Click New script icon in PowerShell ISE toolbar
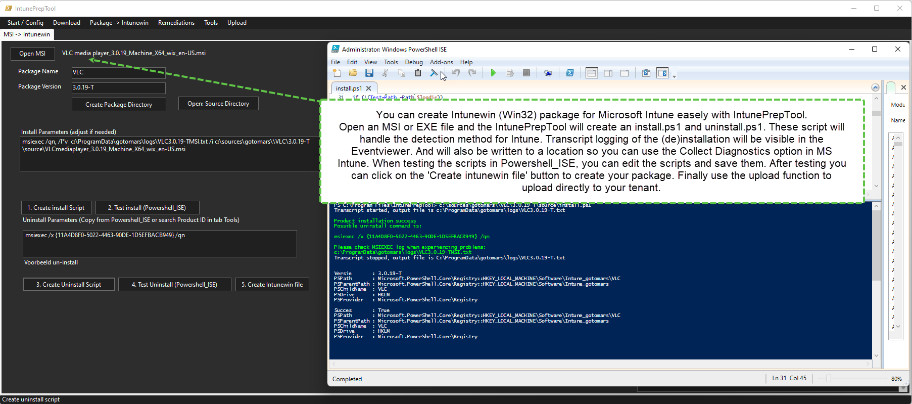 click(336, 73)
